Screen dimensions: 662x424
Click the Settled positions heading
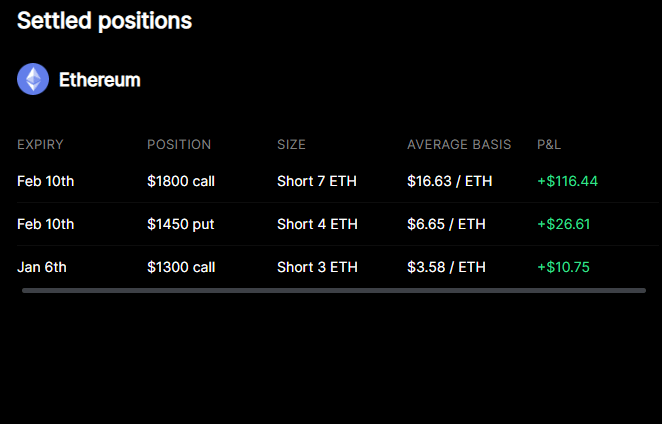point(104,20)
